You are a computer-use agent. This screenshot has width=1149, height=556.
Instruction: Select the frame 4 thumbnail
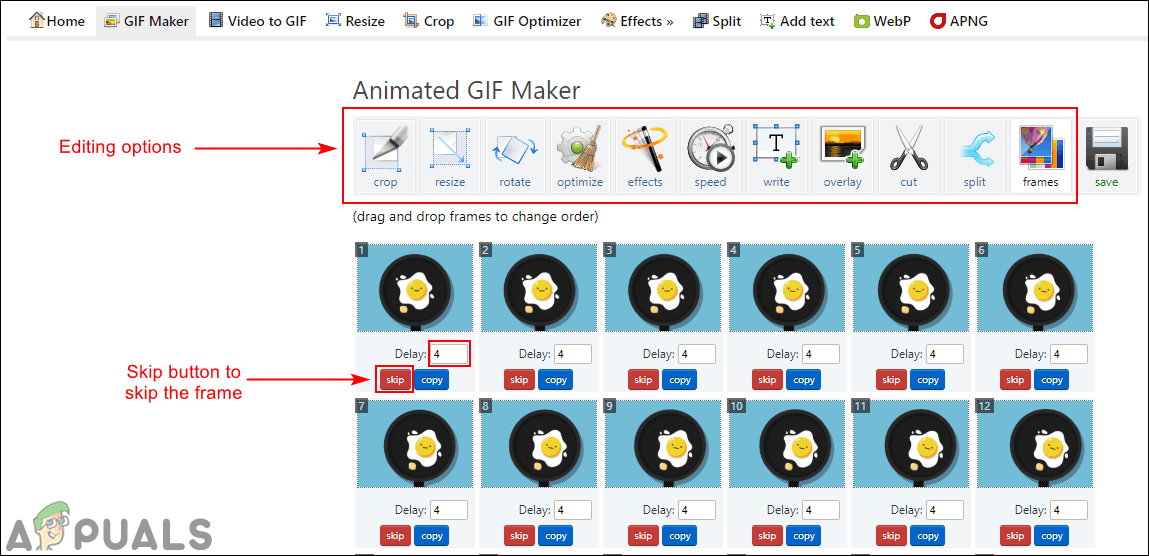coord(786,288)
